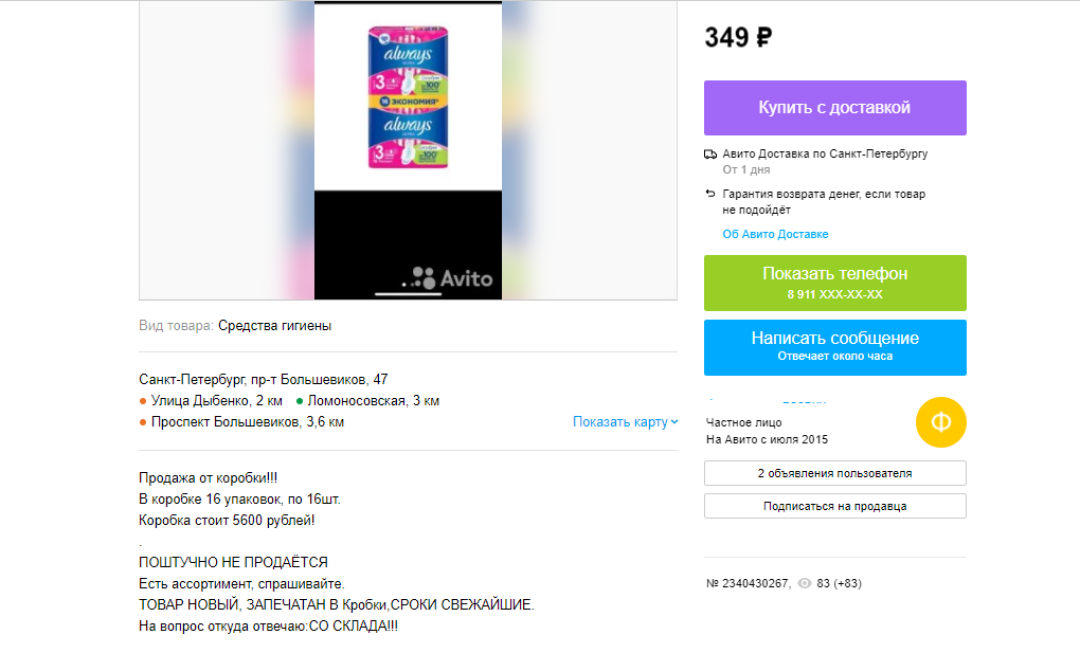The width and height of the screenshot is (1080, 653).
Task: Click orange metro dot for Проспект Большевиков
Action: click(143, 422)
